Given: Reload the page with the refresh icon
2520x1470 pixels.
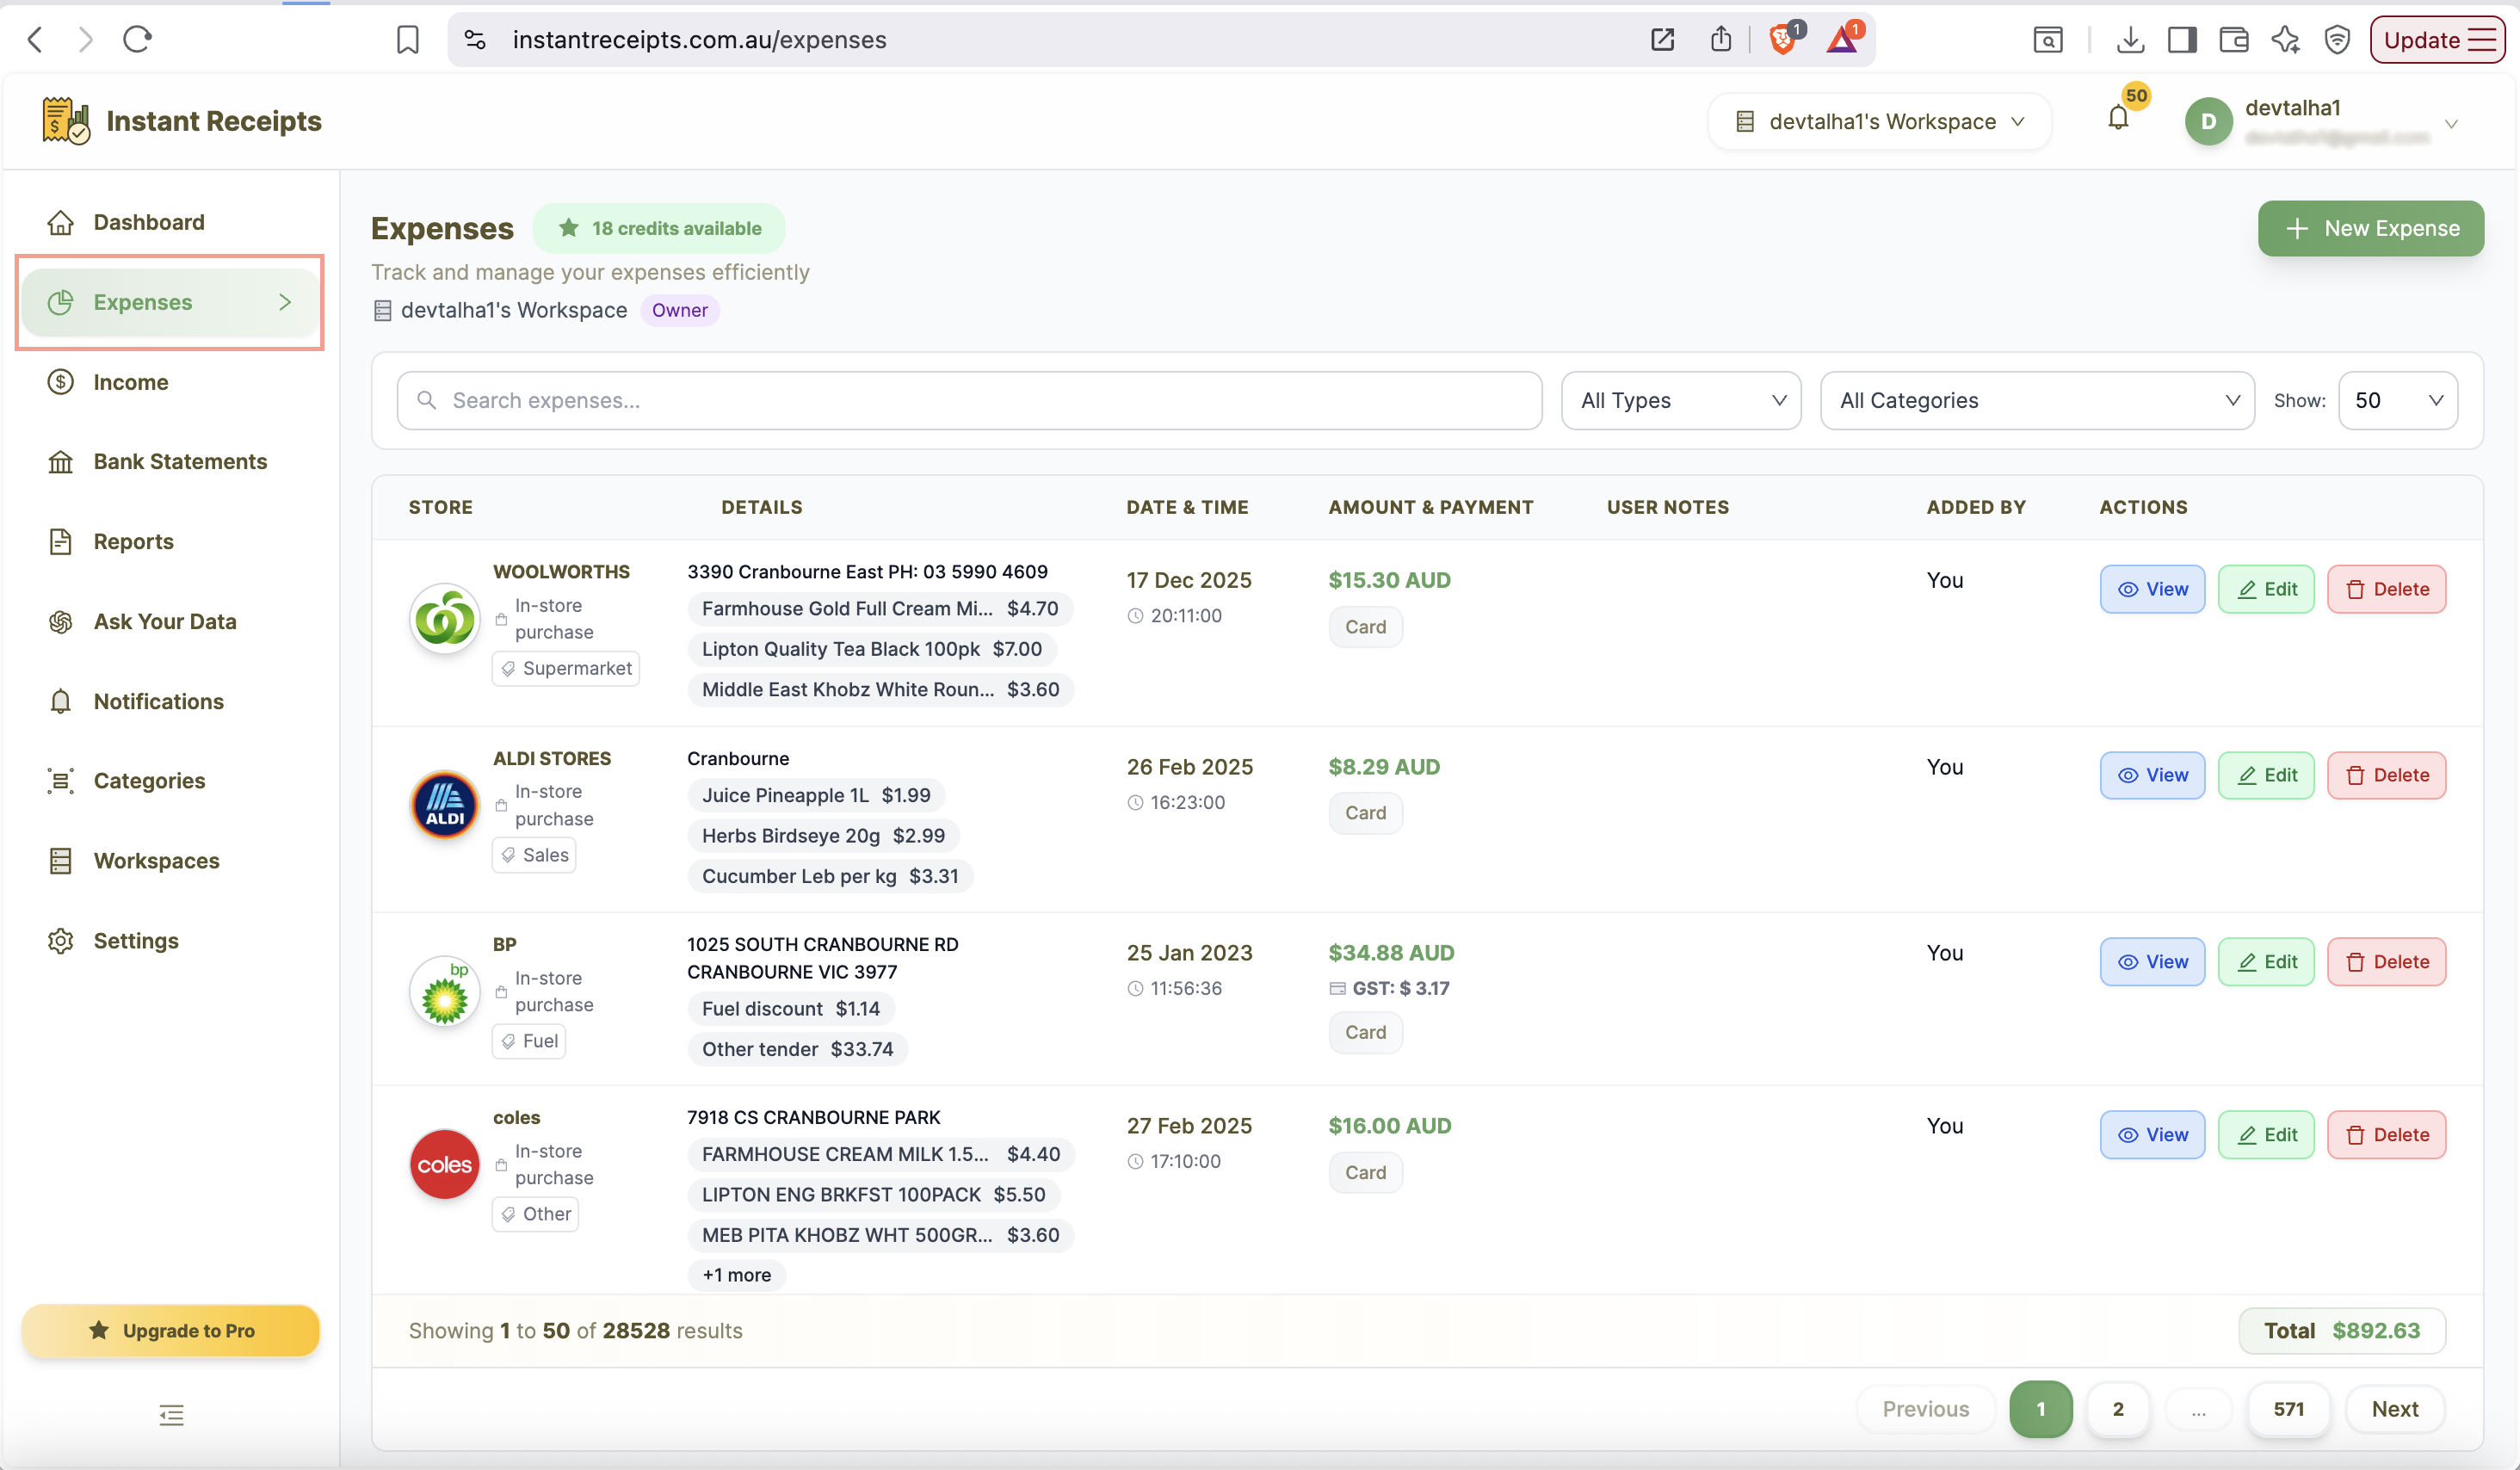Looking at the screenshot, I should pos(137,39).
